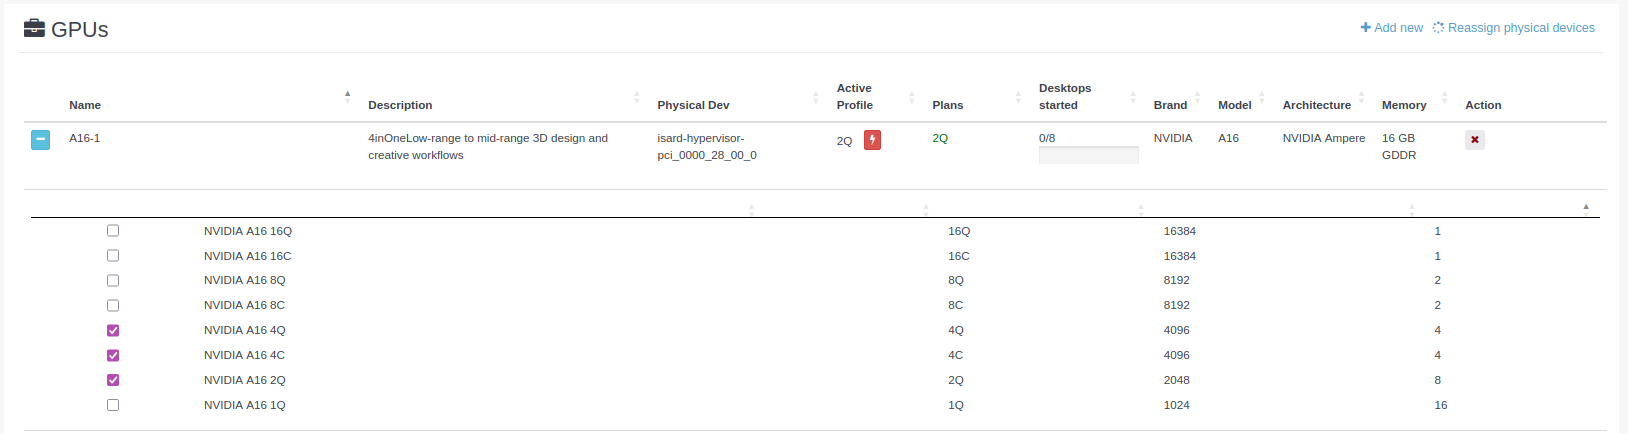Click the red delete icon in Action column
Viewport: 1628px width, 434px height.
click(x=1474, y=140)
